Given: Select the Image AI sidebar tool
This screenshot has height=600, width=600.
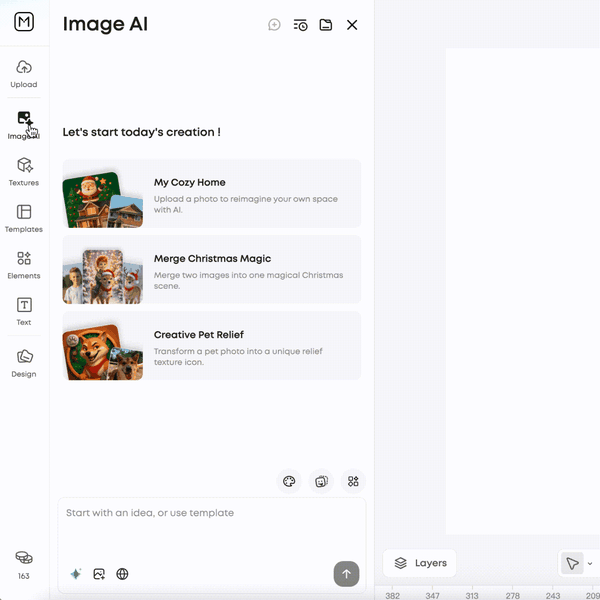Looking at the screenshot, I should tap(24, 125).
